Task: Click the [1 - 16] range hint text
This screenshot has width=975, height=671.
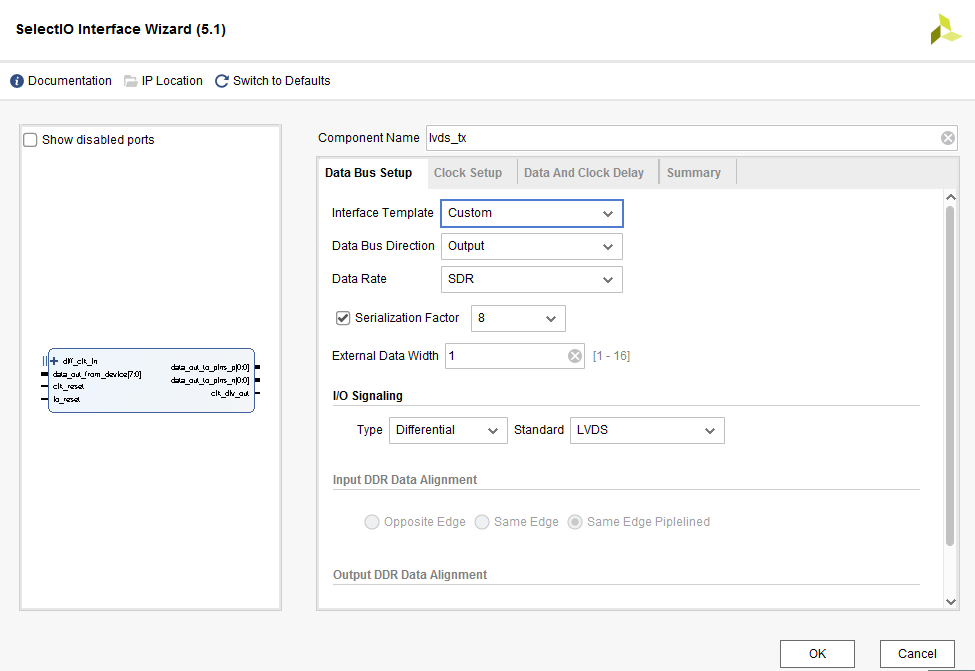Action: pyautogui.click(x=611, y=356)
